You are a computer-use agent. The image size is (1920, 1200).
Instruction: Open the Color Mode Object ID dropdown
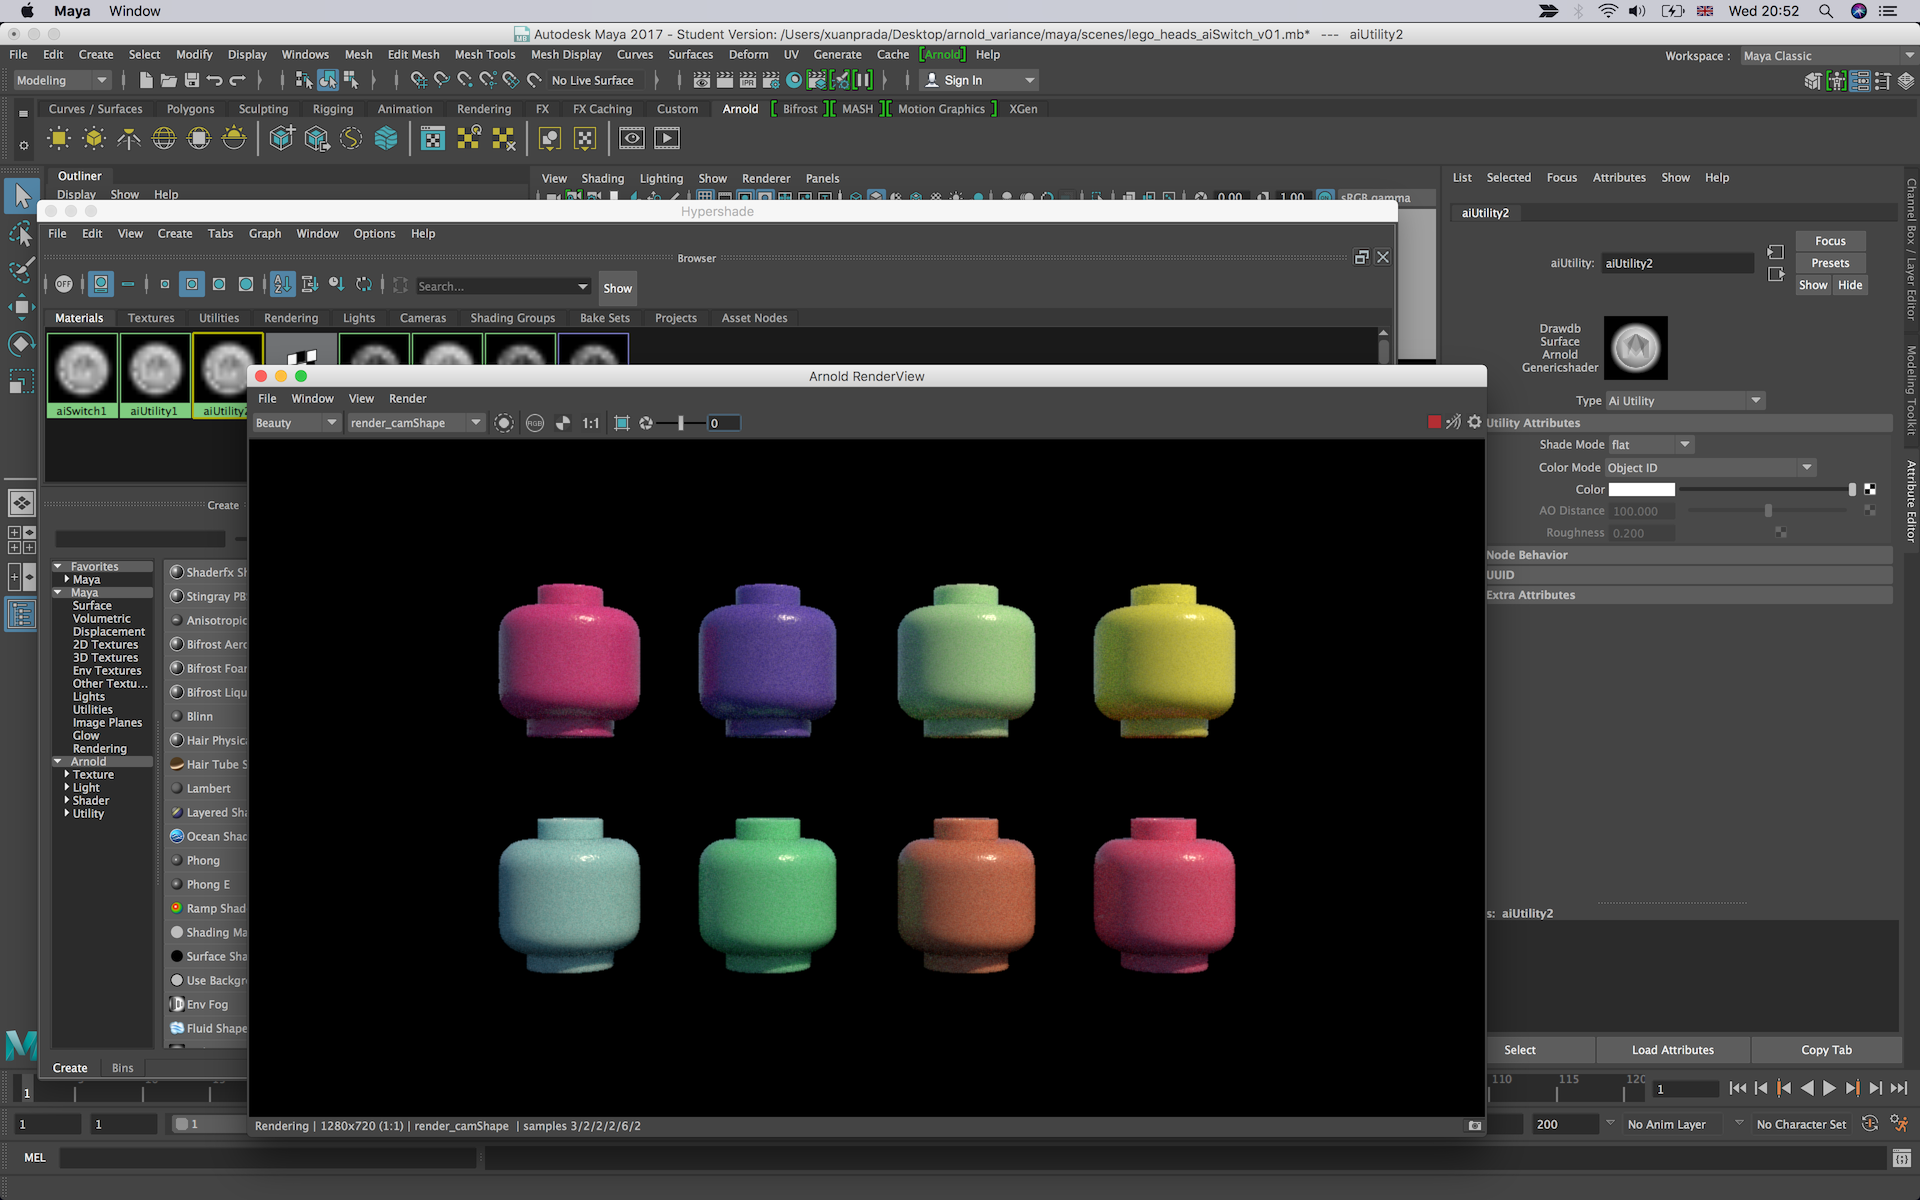pos(1710,468)
